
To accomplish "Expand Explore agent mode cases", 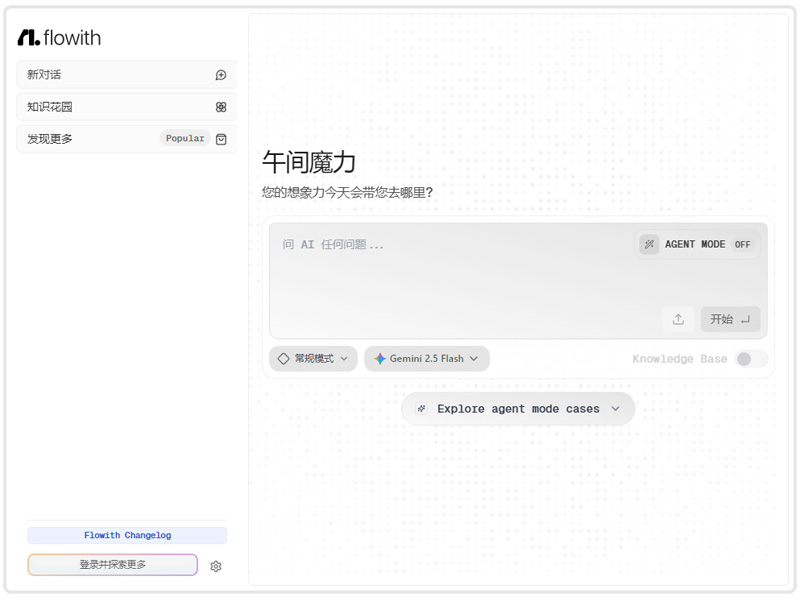I will 518,409.
